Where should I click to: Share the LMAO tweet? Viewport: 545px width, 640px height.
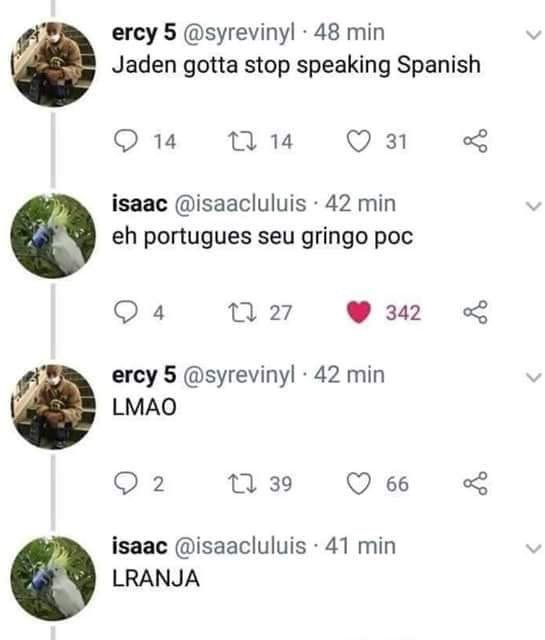click(475, 483)
